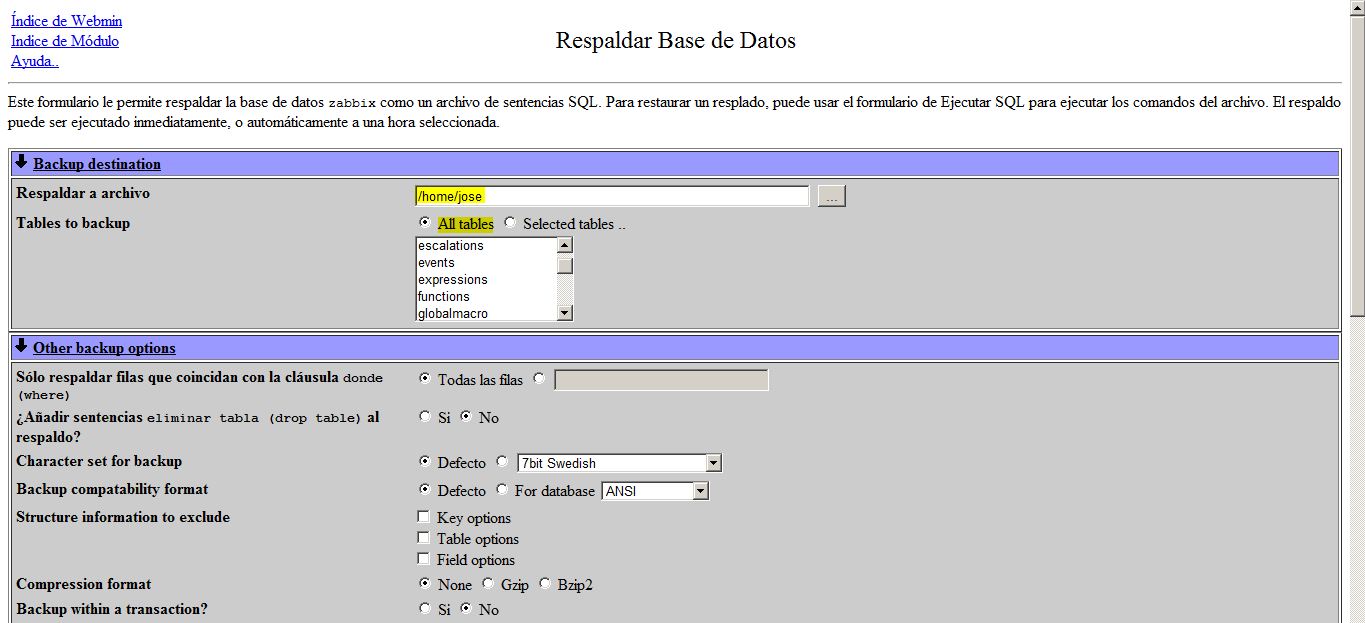The height and width of the screenshot is (623, 1365).
Task: Open the 7bit Swedish character set dropdown
Action: tap(712, 463)
